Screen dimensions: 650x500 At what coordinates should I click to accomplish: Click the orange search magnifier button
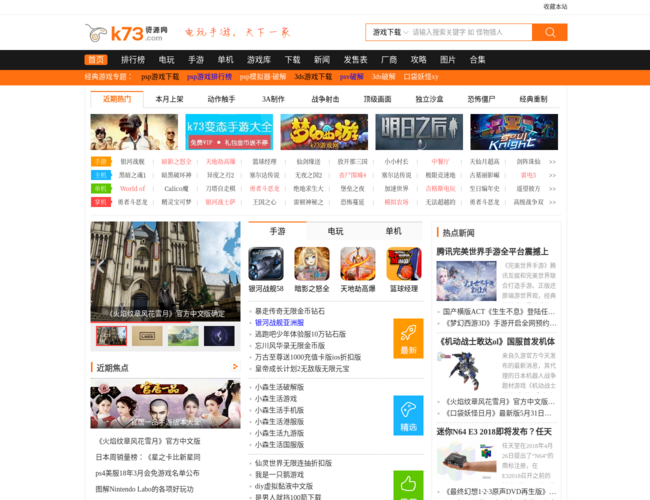549,32
